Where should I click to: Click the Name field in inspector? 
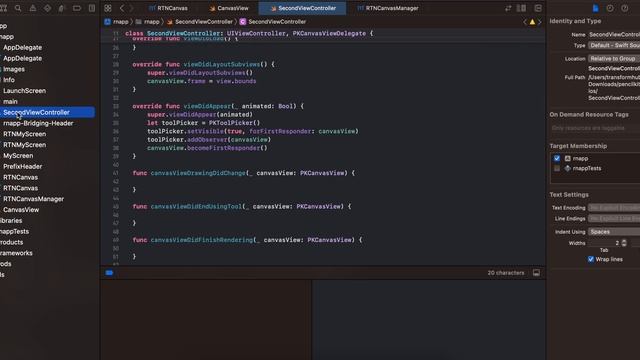point(614,35)
